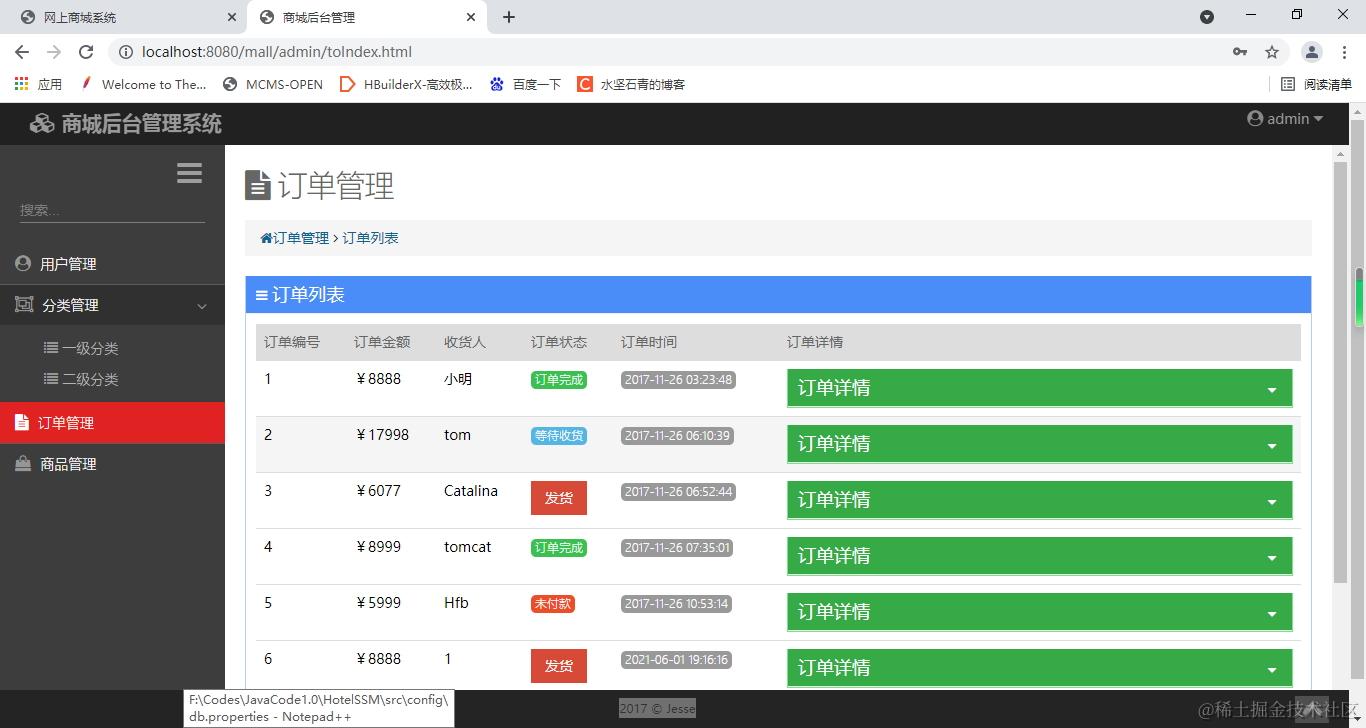The image size is (1366, 728).
Task: Open 商品管理 via its briefcase icon
Action: (x=23, y=463)
